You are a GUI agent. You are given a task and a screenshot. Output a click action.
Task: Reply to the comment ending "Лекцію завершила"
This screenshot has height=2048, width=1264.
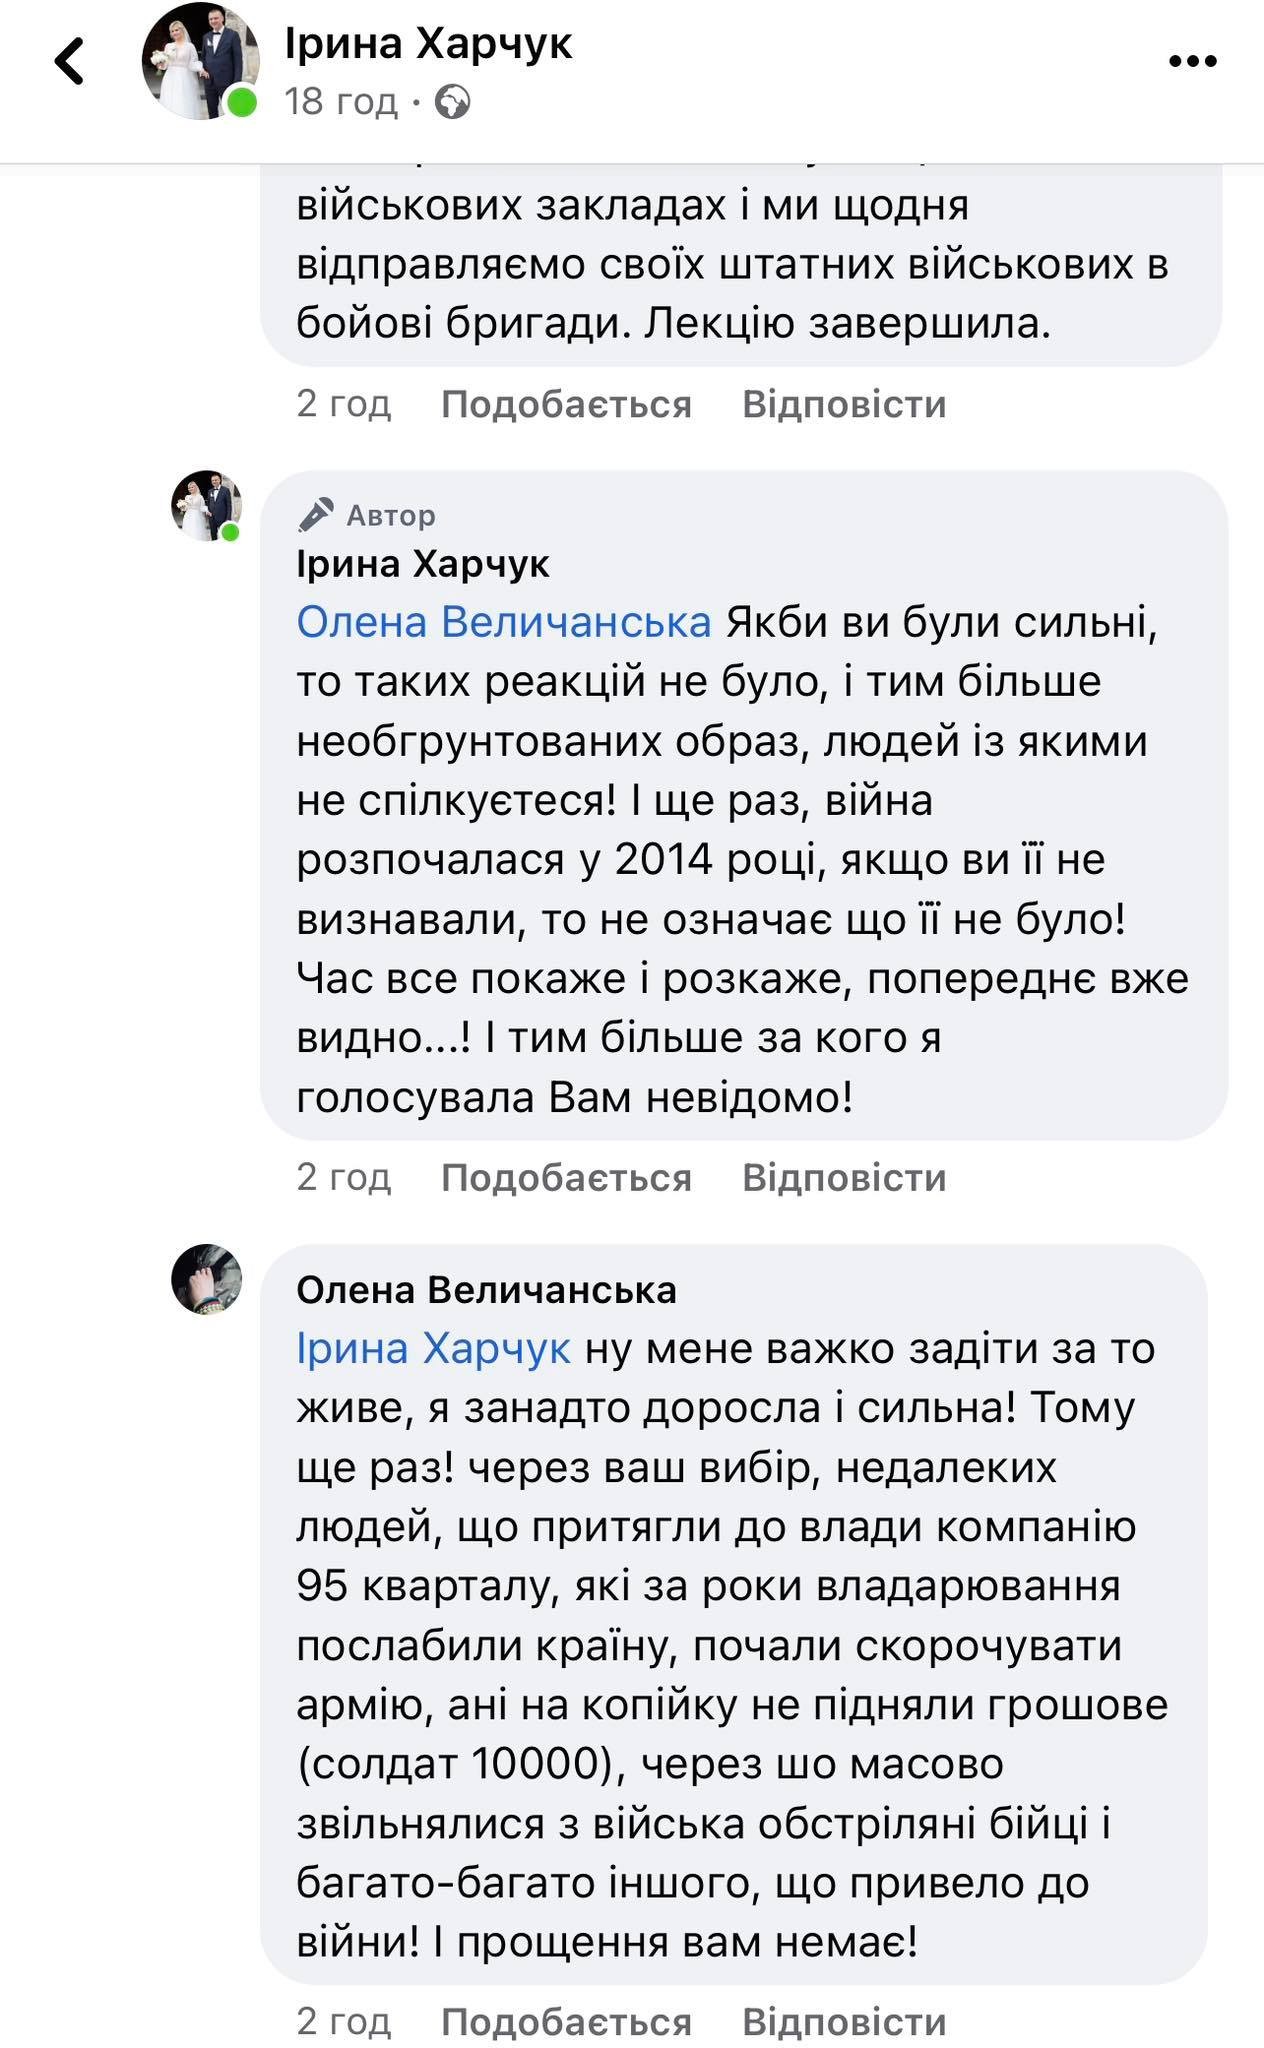click(844, 404)
